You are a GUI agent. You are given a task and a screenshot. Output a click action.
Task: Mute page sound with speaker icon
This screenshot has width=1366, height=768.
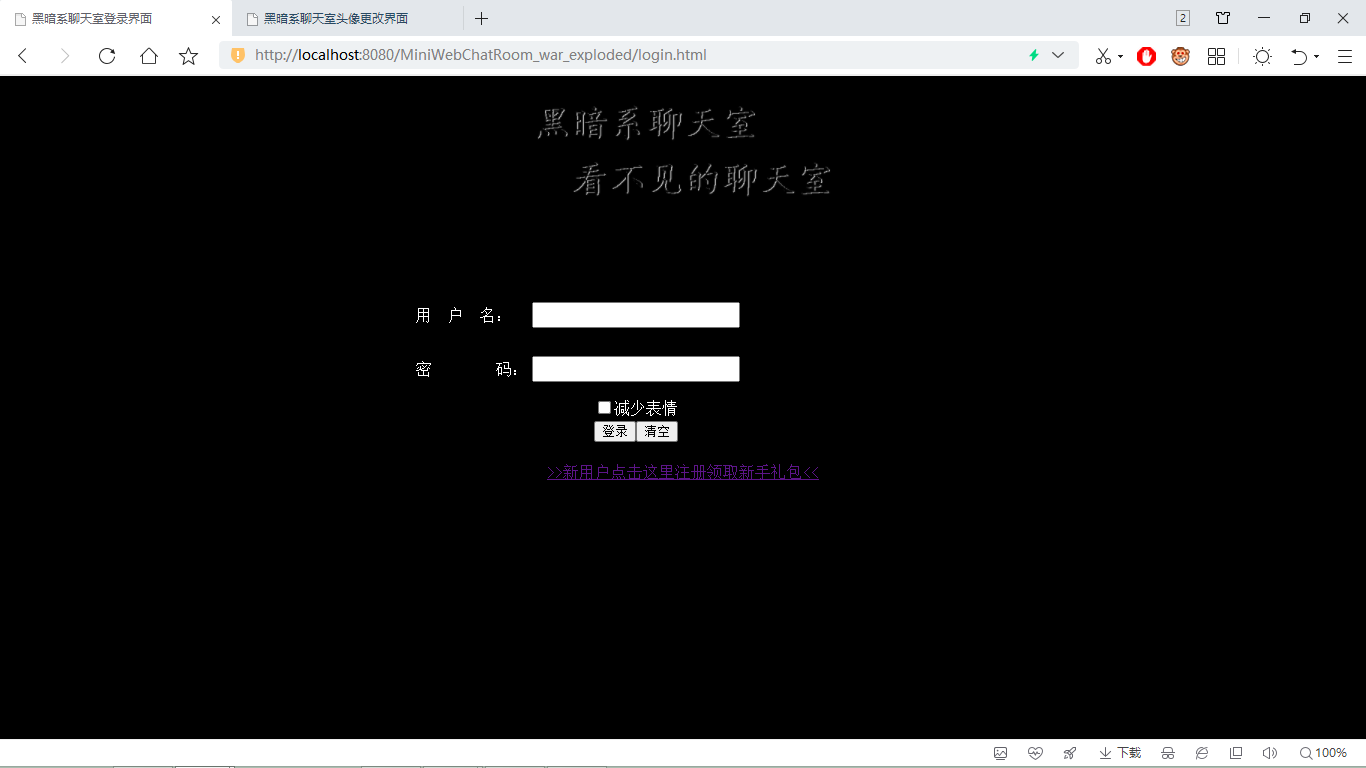click(1270, 753)
